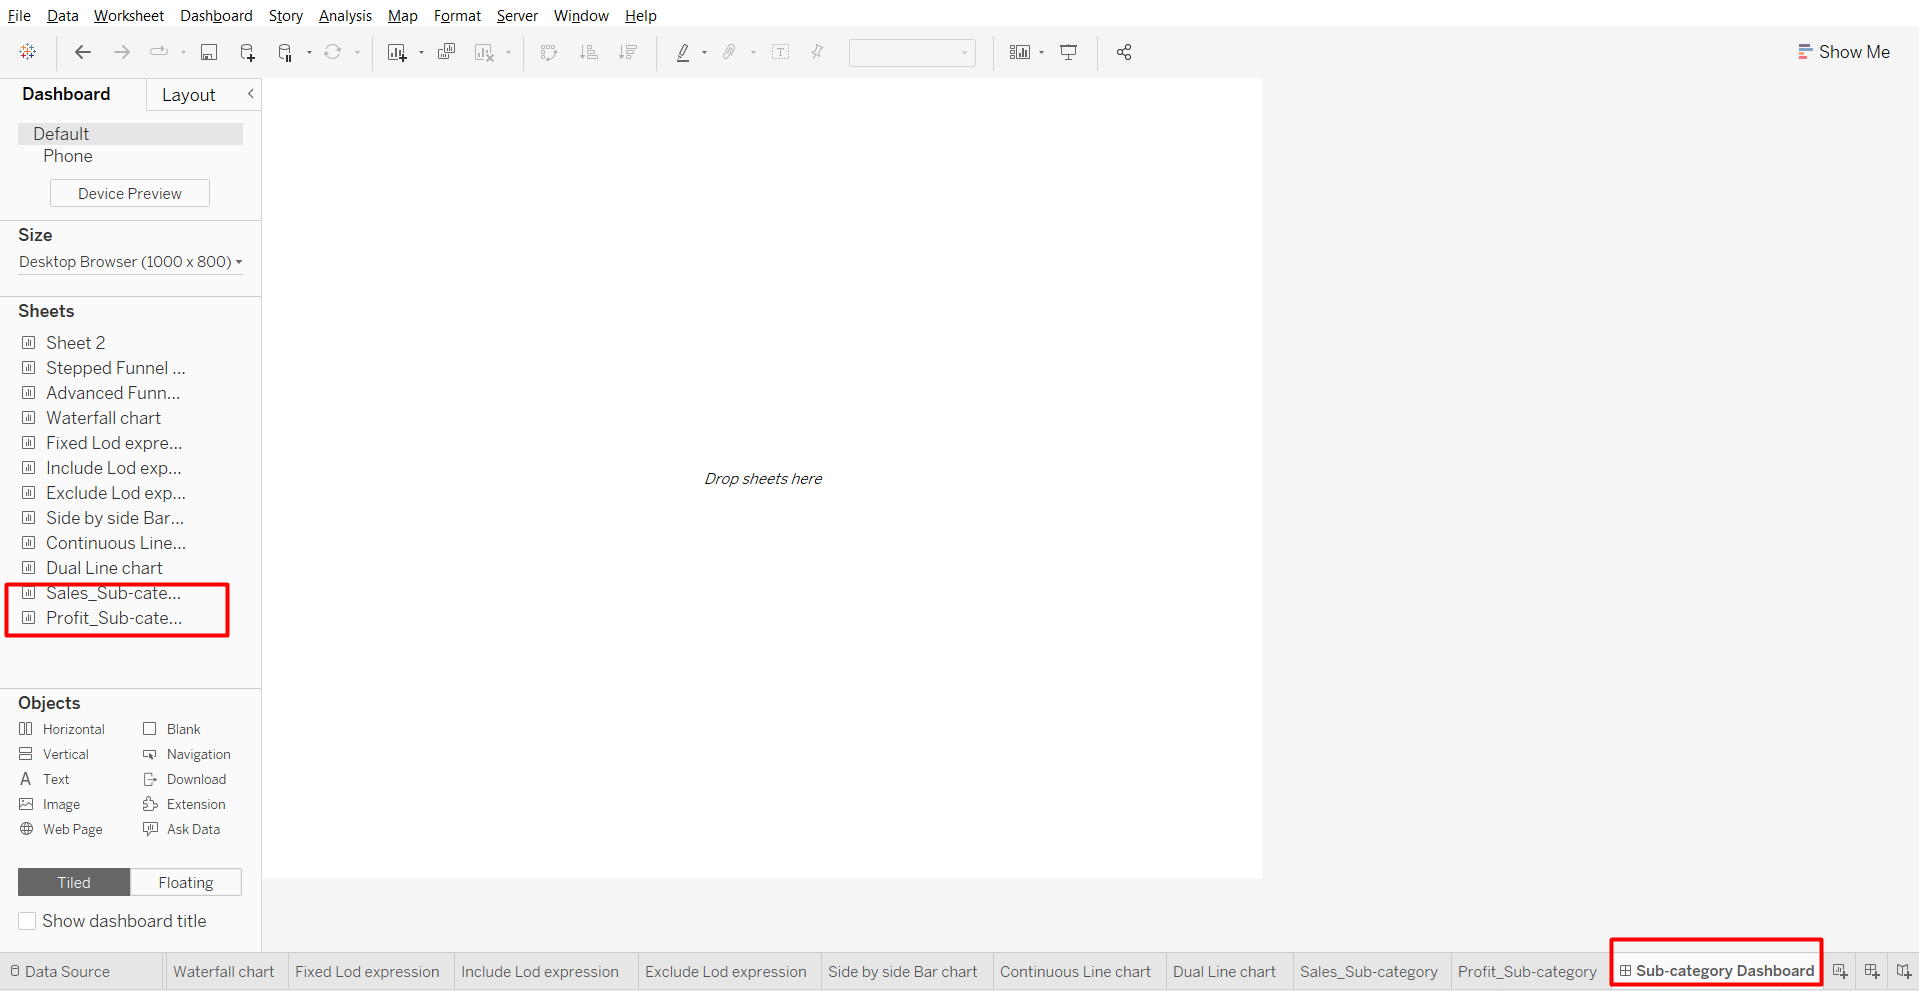The width and height of the screenshot is (1919, 991).
Task: Open the pause auto updates dropdown arrow
Action: (x=309, y=52)
